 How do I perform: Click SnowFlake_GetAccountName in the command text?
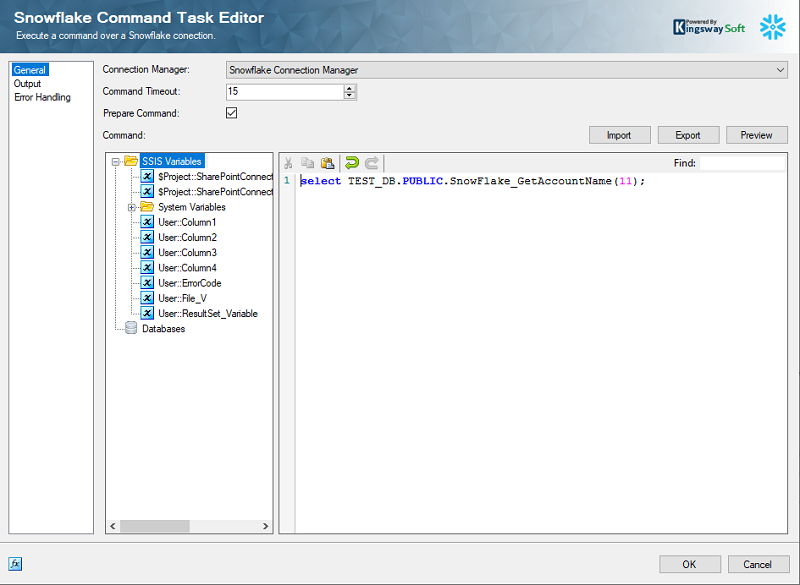point(531,181)
